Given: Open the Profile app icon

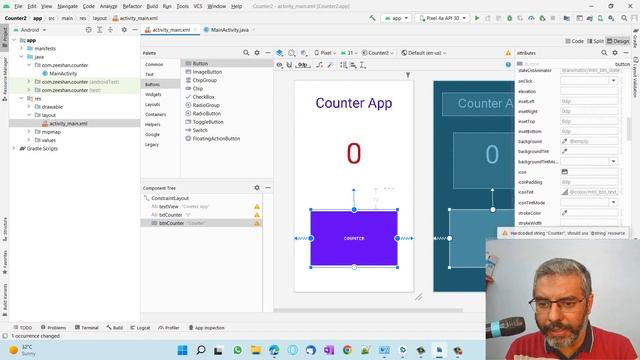Looking at the screenshot, I should (x=531, y=18).
